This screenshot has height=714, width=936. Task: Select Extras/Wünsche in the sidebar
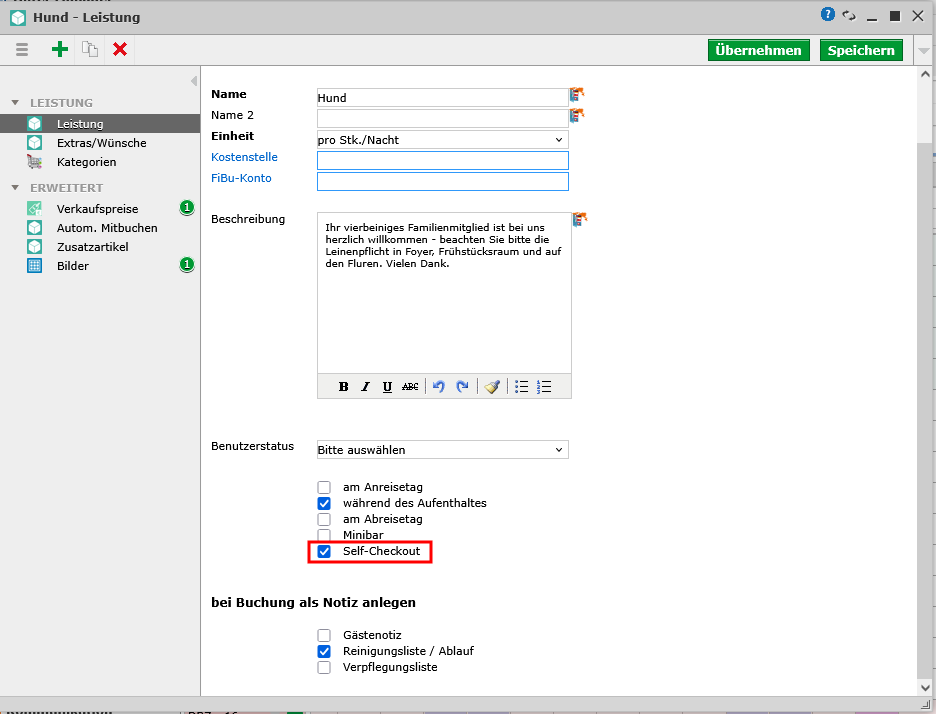101,143
